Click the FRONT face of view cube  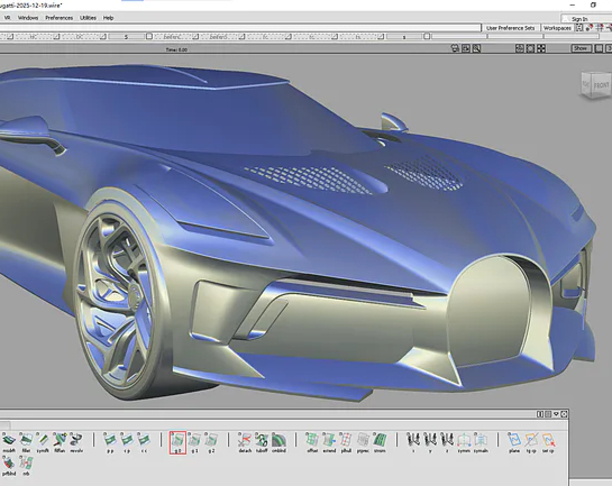tap(599, 87)
